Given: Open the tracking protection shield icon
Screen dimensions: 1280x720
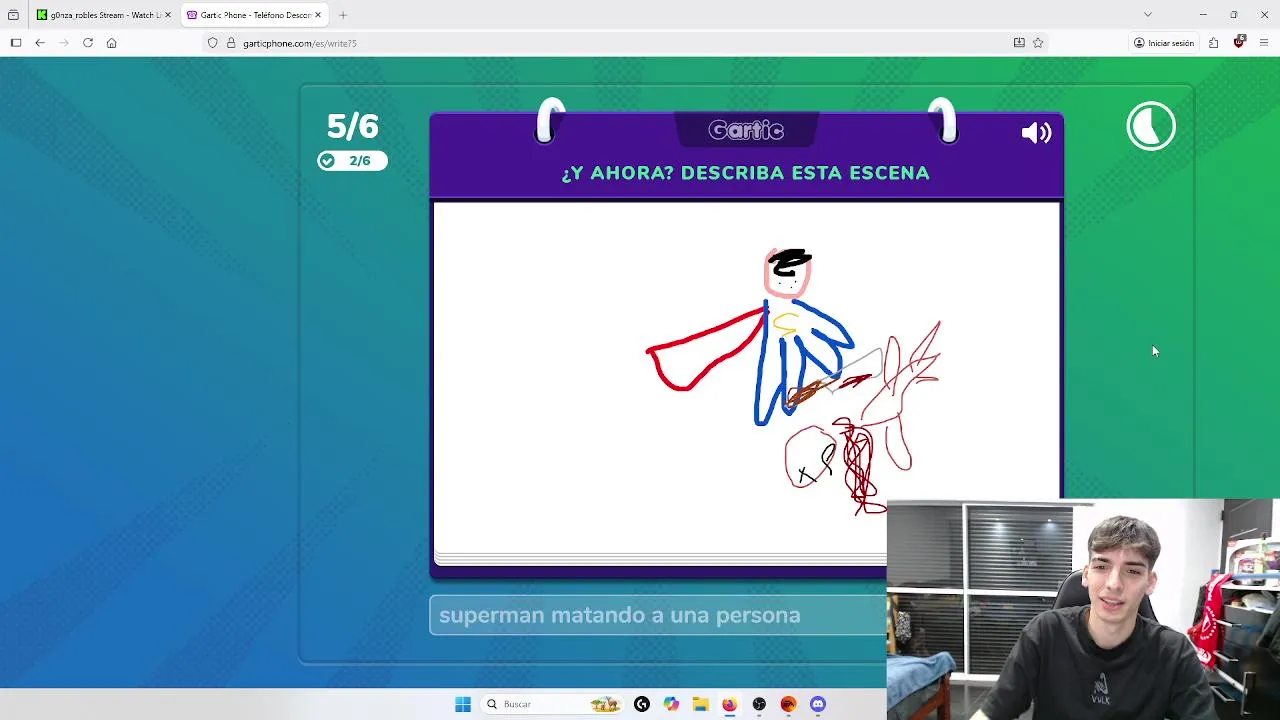Looking at the screenshot, I should [212, 43].
